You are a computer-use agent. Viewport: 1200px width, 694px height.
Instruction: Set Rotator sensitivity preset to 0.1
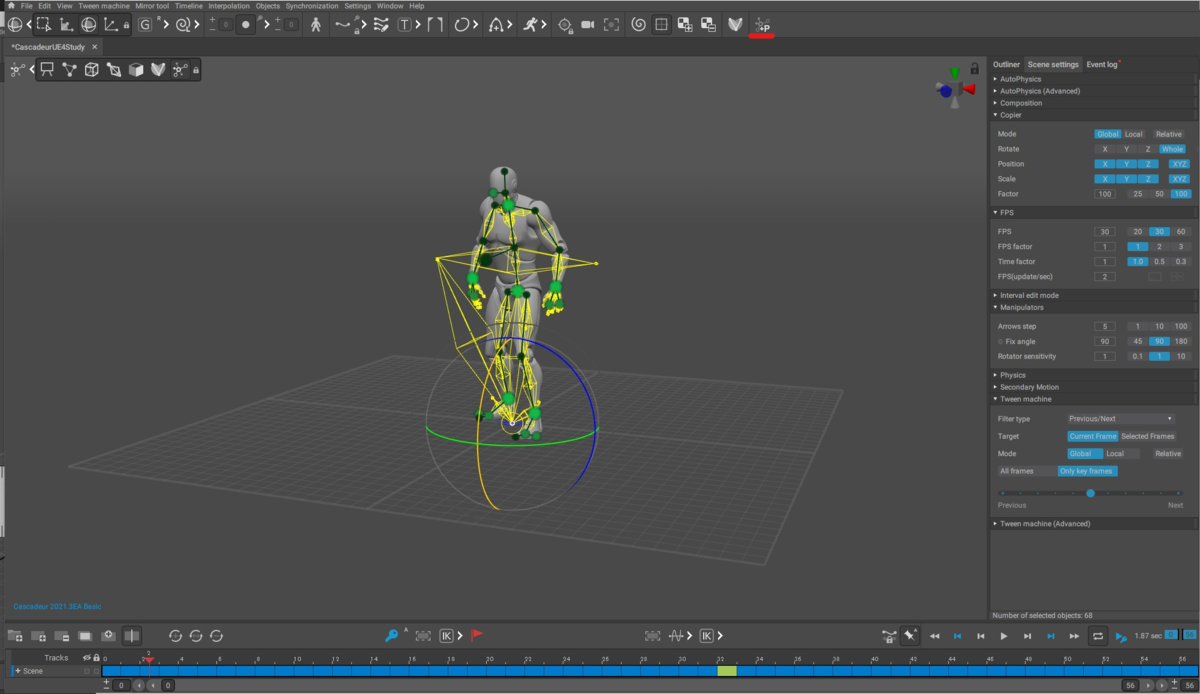(x=1137, y=356)
